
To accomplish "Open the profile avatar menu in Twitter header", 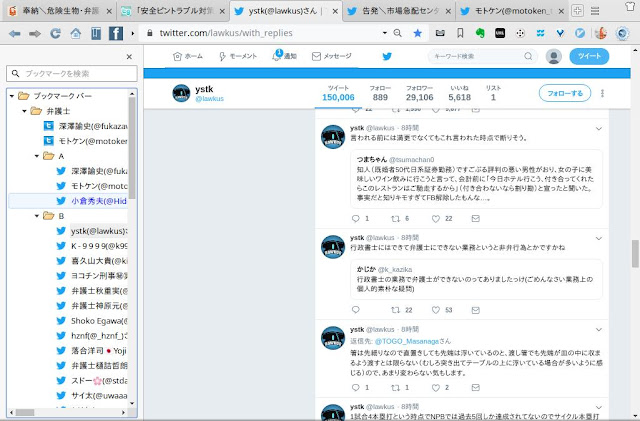I will click(x=553, y=56).
